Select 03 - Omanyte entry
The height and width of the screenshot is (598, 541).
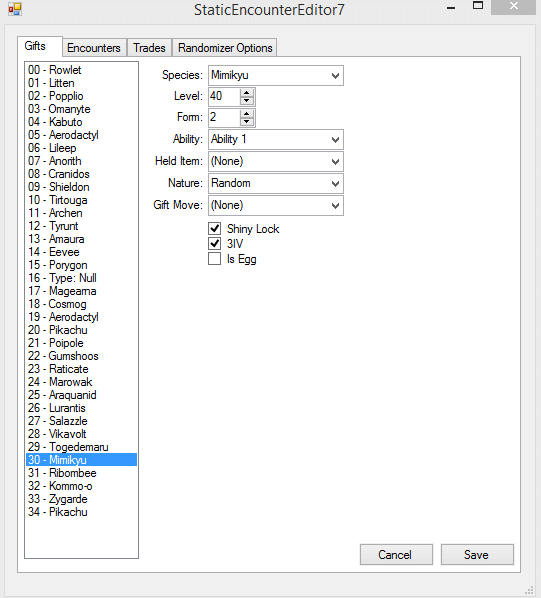(81, 109)
